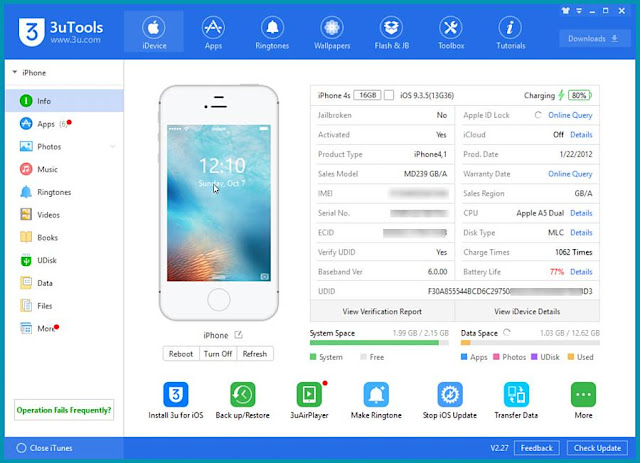The width and height of the screenshot is (640, 463).
Task: Click the iPhone lock screen preview
Action: [219, 203]
